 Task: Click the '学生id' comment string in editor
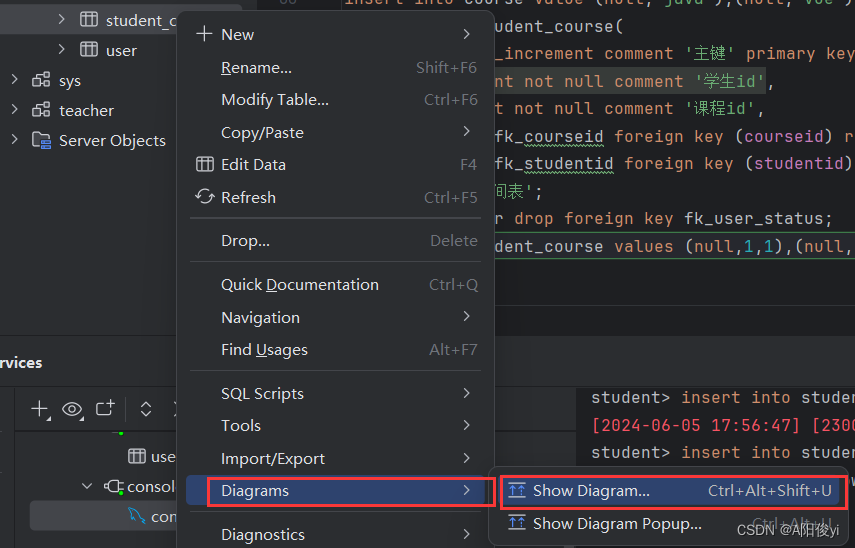tap(730, 81)
